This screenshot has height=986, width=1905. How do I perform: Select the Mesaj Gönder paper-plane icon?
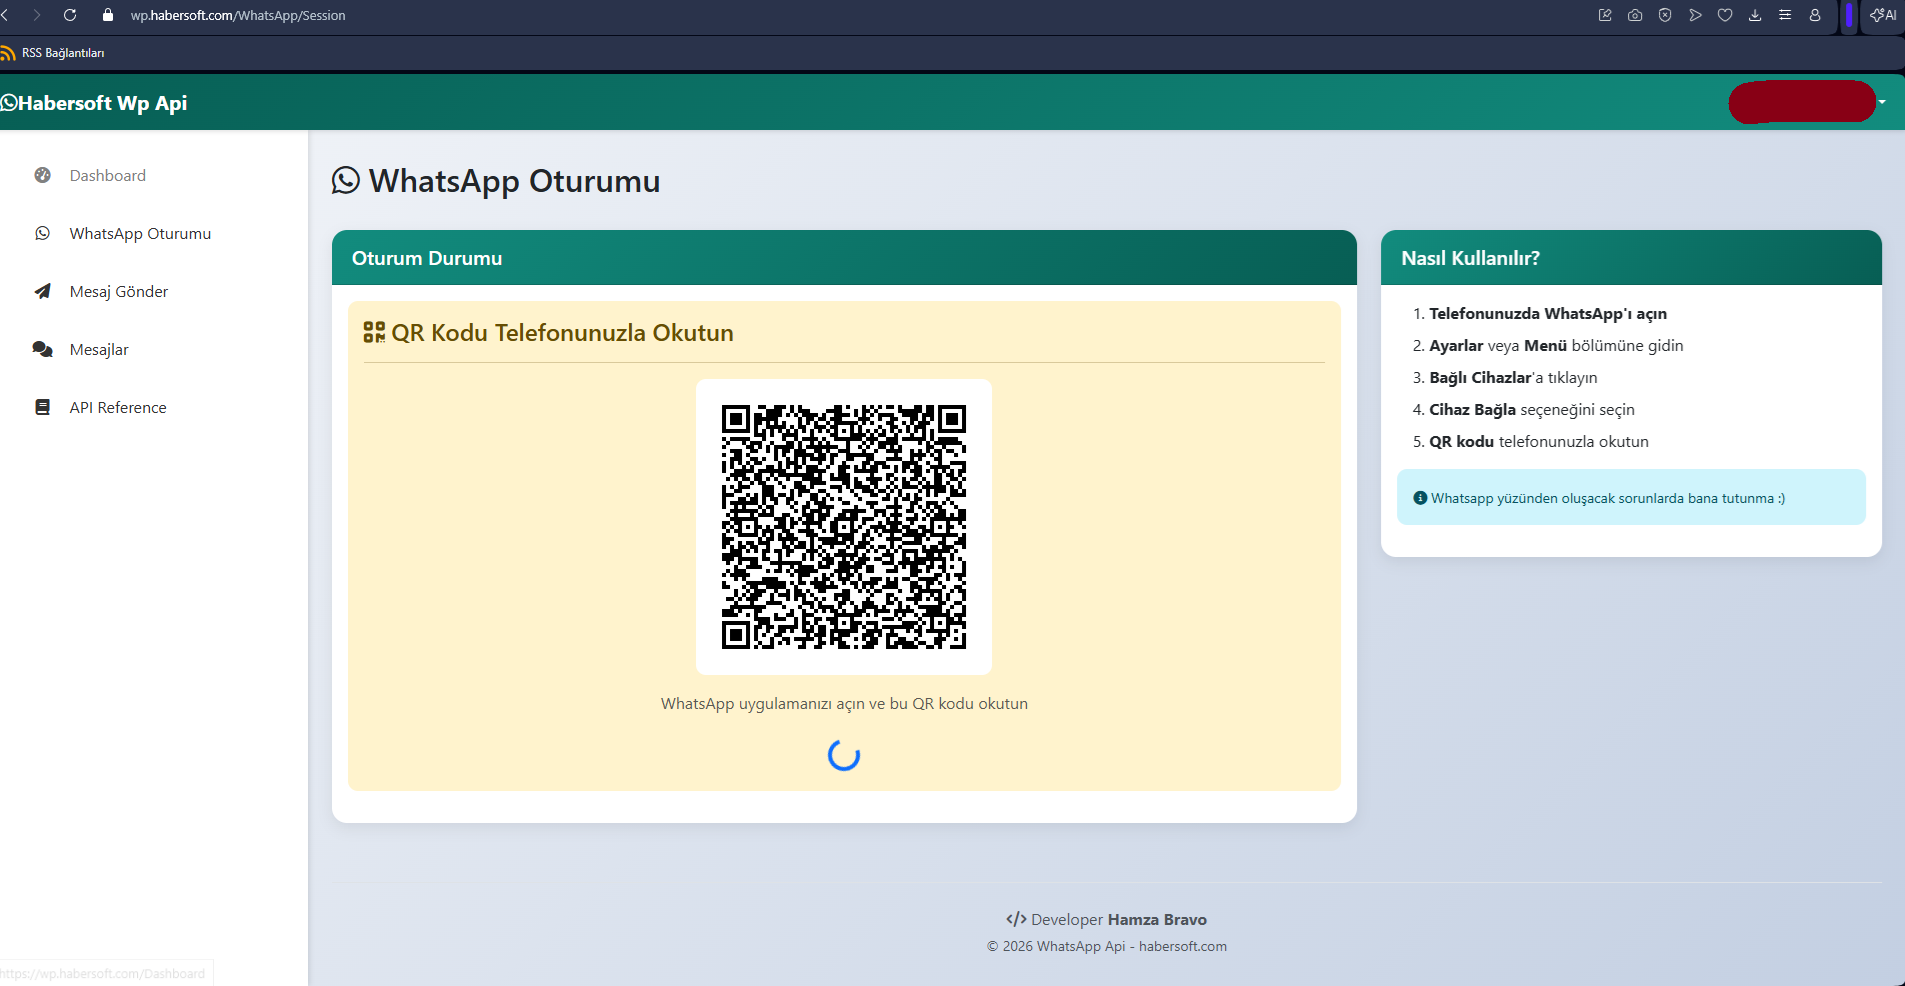(42, 291)
